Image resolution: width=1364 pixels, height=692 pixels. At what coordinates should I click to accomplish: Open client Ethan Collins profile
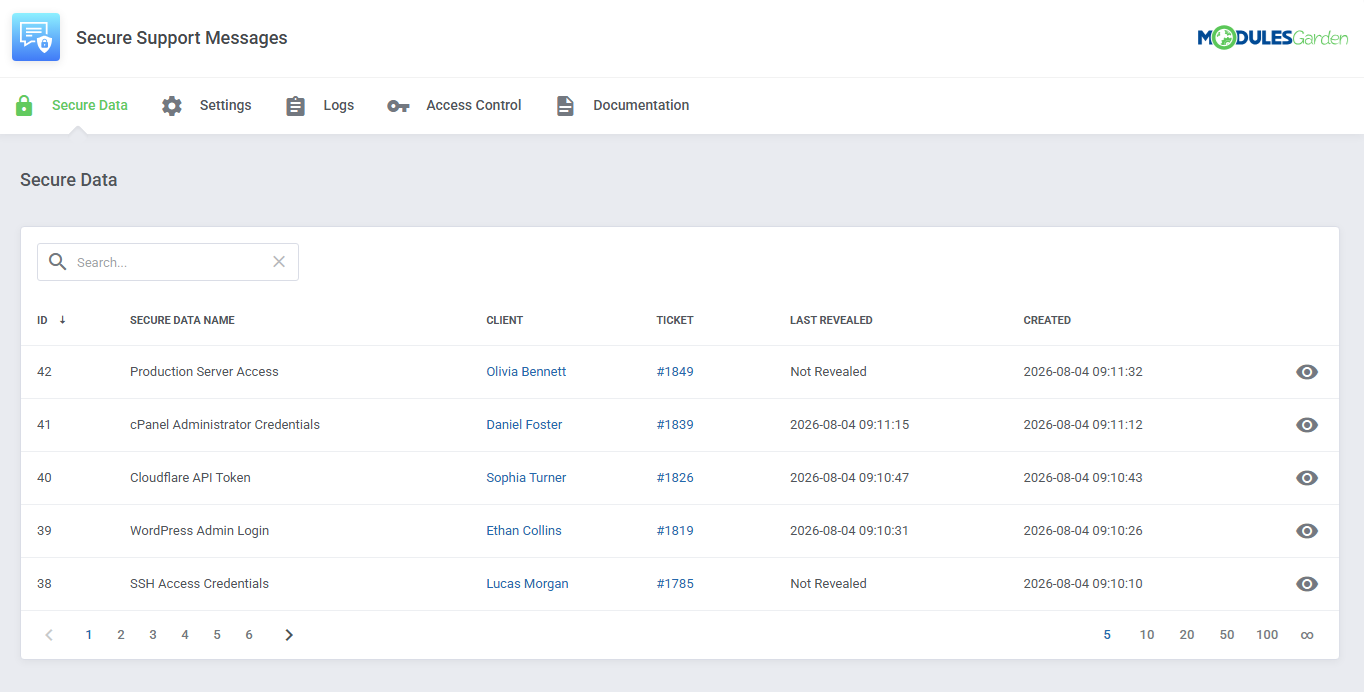pyautogui.click(x=524, y=531)
